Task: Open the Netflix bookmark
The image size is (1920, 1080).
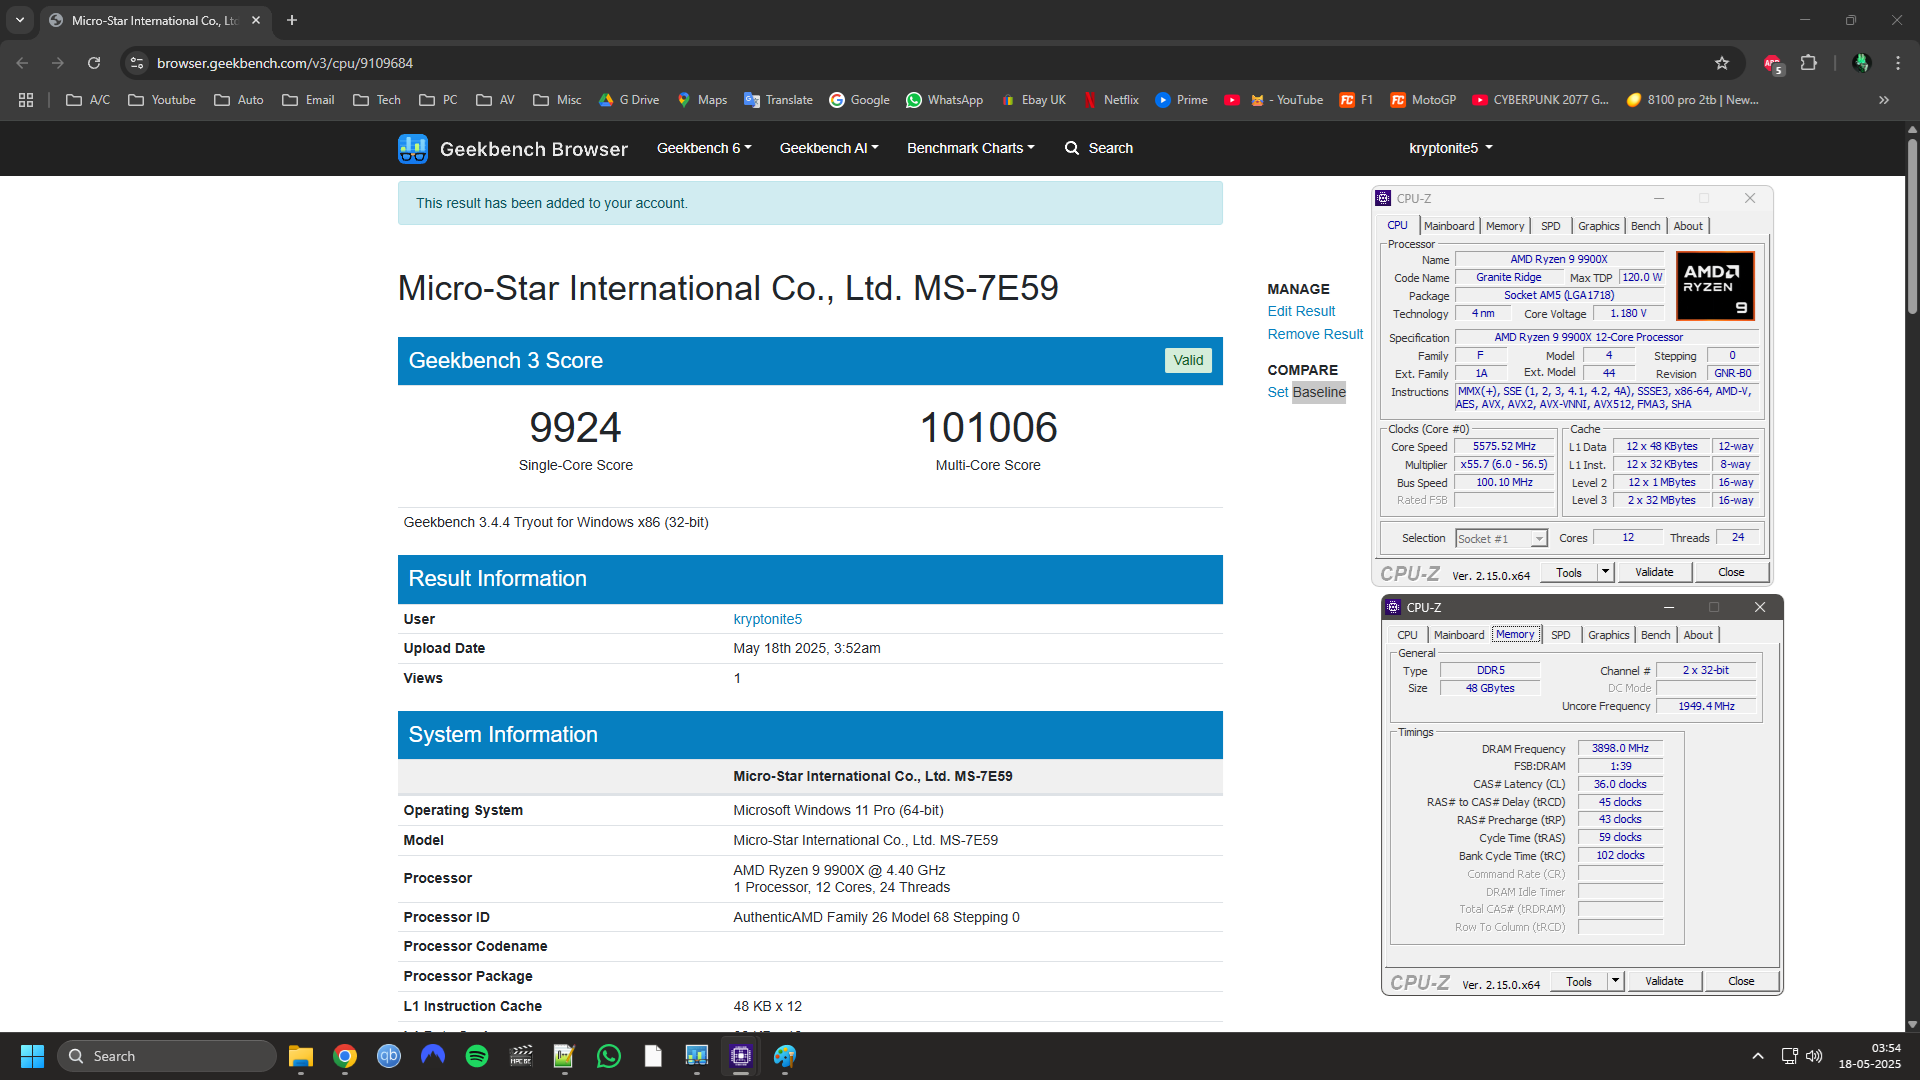Action: (1111, 100)
